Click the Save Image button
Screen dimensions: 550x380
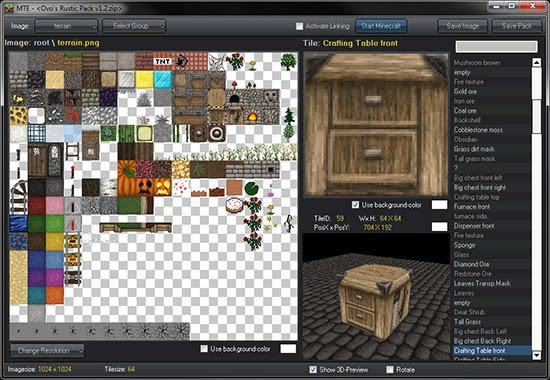[463, 26]
